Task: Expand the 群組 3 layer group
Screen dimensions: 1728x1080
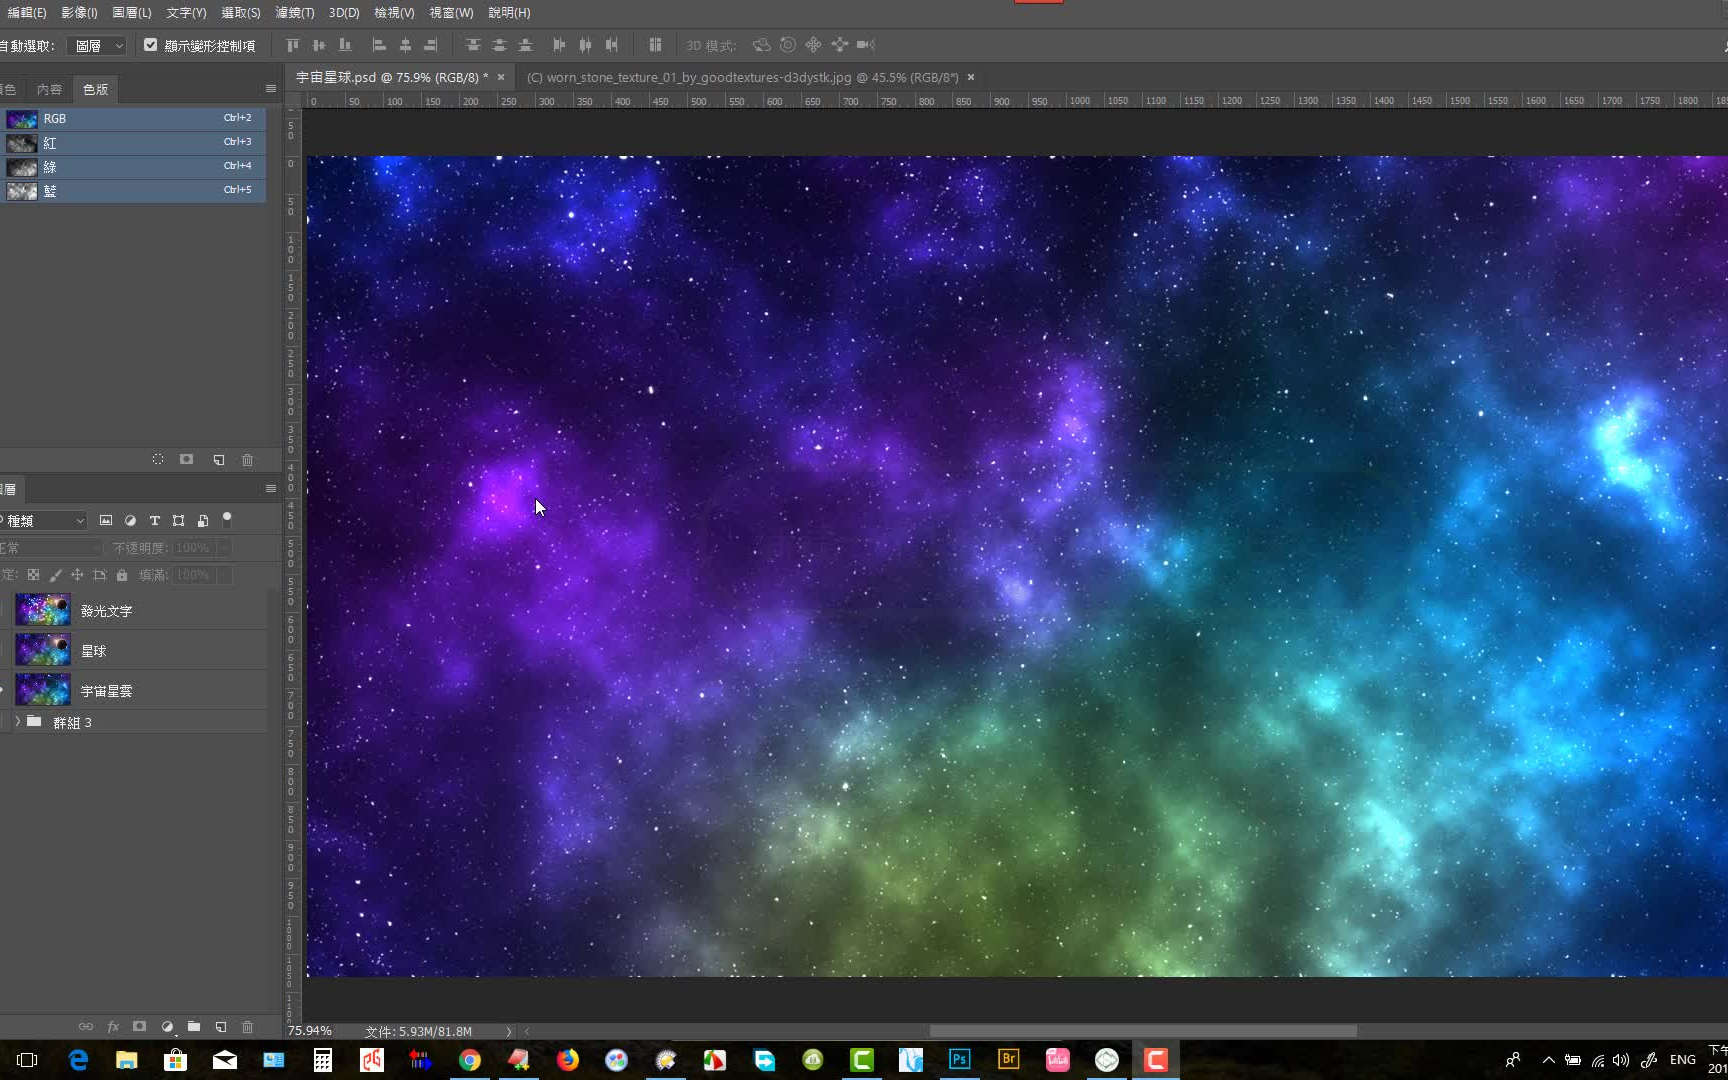Action: pos(17,721)
